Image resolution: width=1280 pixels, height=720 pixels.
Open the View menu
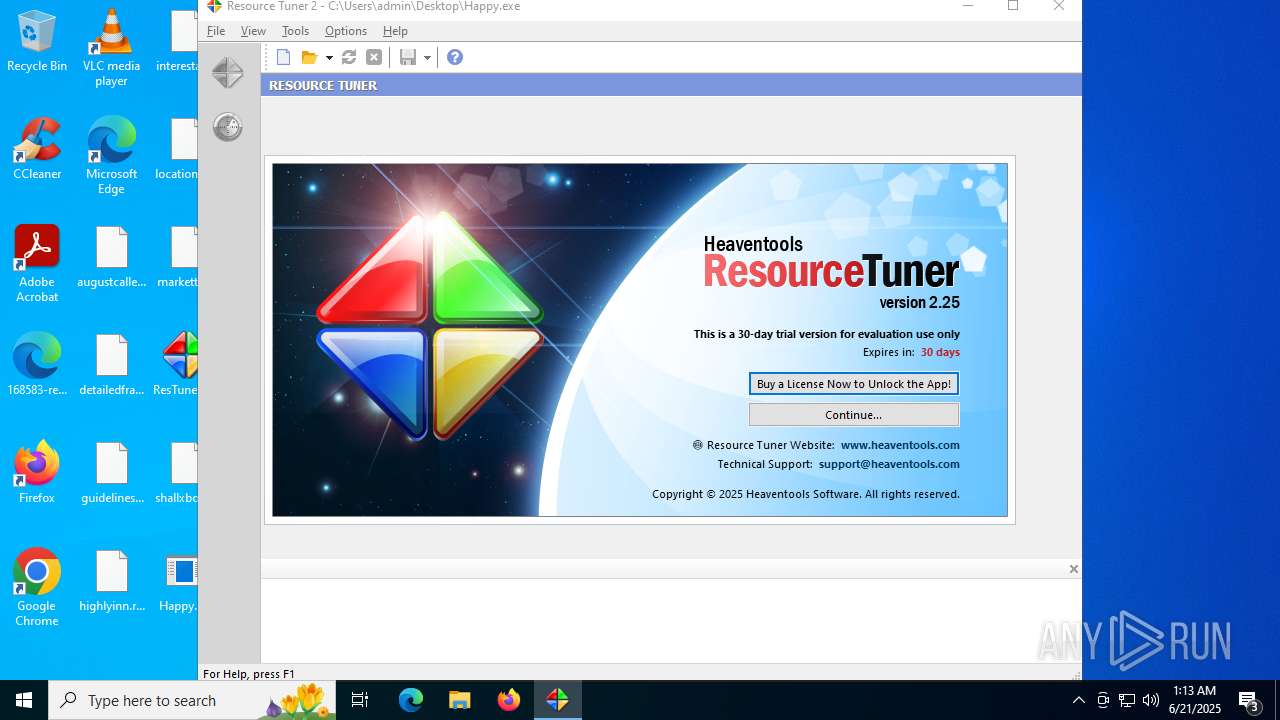[x=253, y=31]
